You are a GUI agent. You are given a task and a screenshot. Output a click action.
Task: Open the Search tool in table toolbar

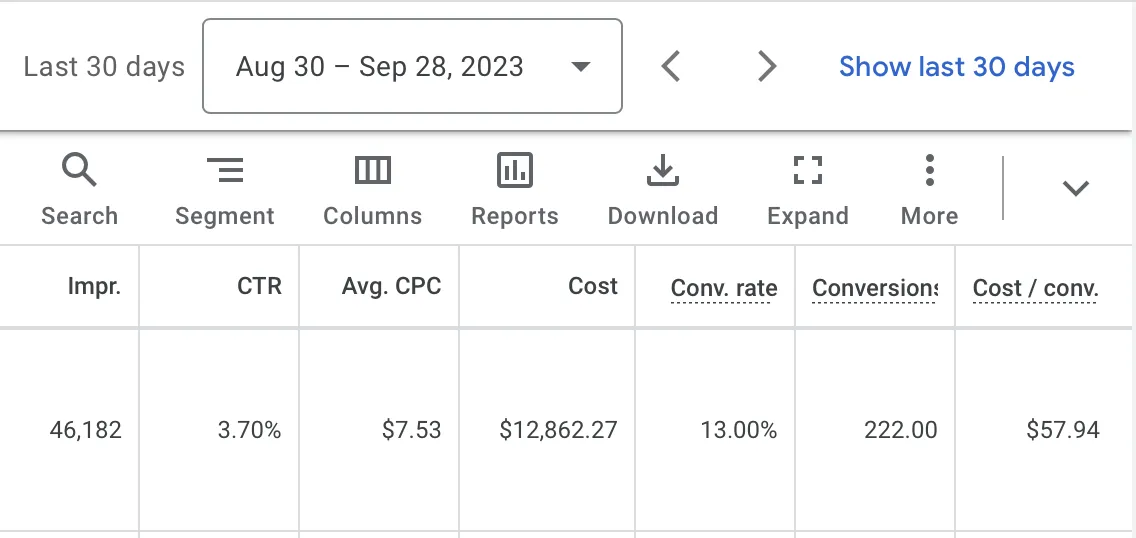[79, 190]
